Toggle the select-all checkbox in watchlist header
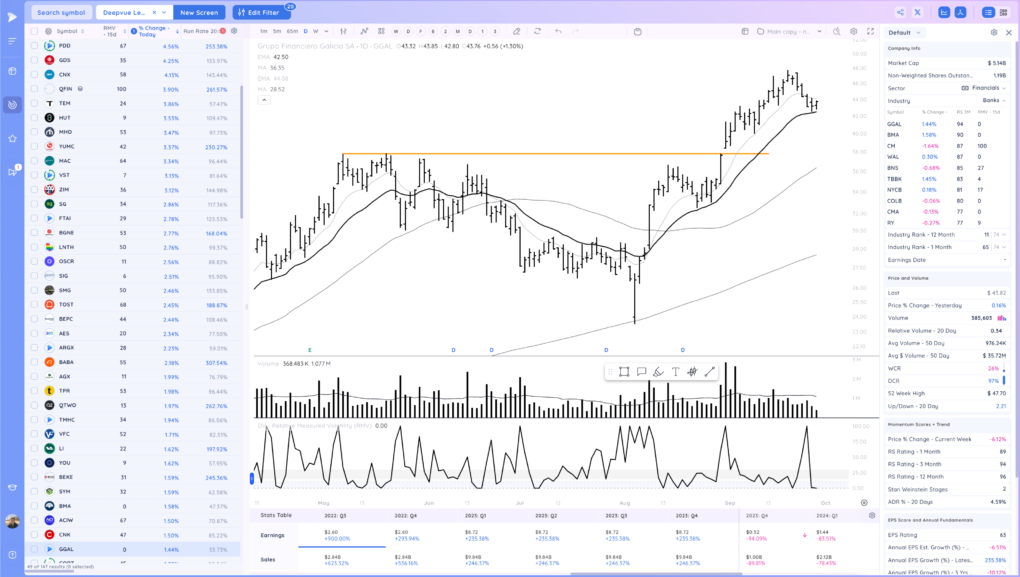 point(34,31)
